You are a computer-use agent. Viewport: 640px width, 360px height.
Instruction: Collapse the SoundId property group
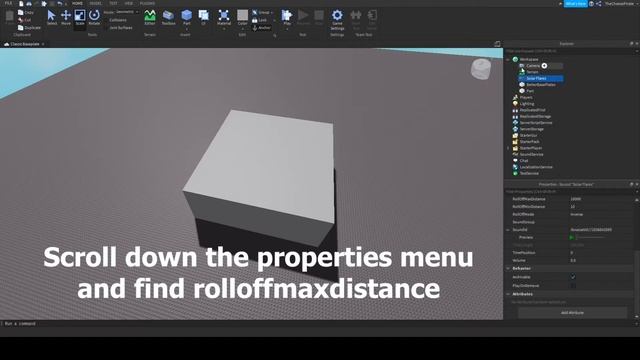tap(509, 230)
